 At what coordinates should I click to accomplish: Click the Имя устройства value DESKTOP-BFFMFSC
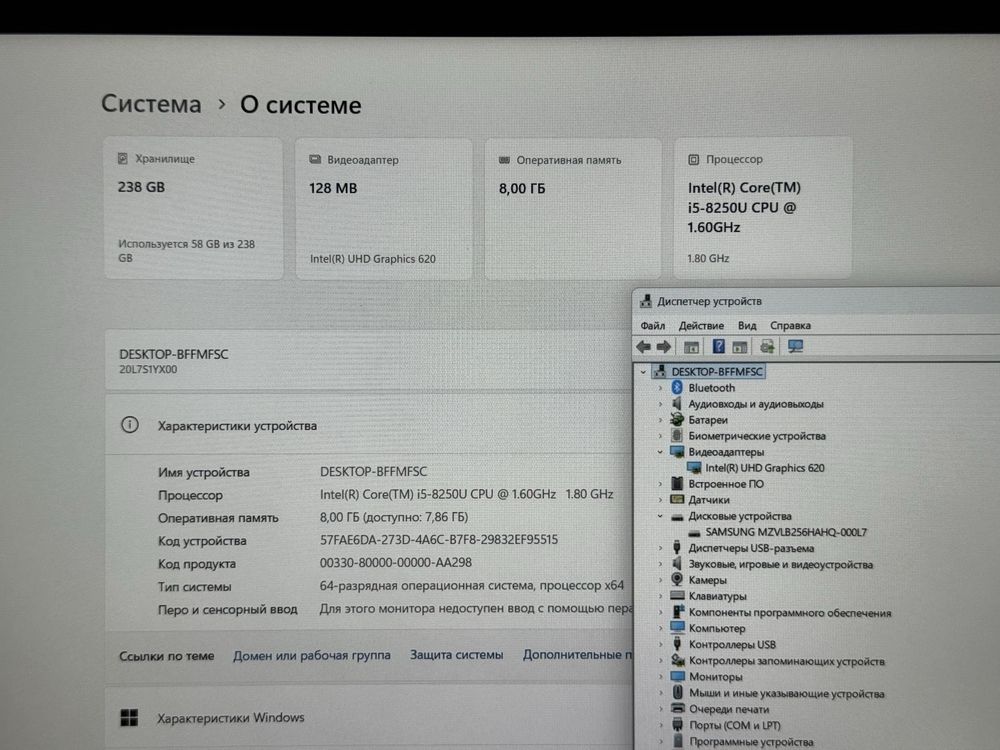coord(373,472)
